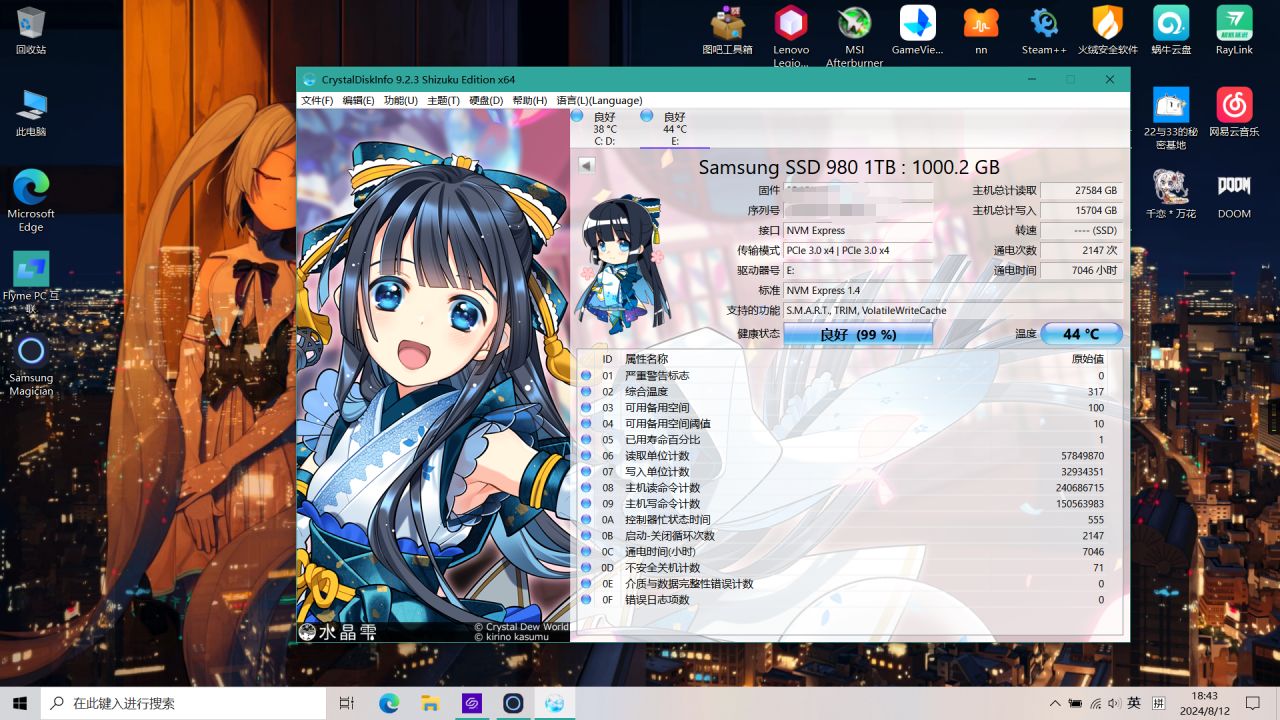This screenshot has height=720, width=1280.
Task: Open the 火绒安全软件 desktop shortcut
Action: point(1107,31)
